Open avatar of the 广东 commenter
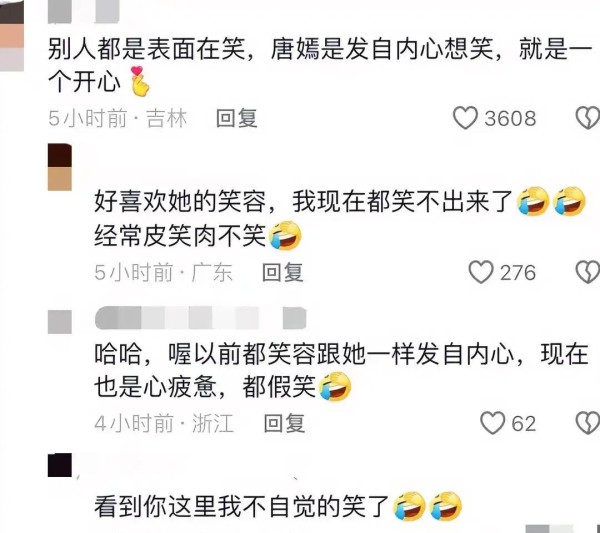Image resolution: width=600 pixels, height=533 pixels. tap(60, 167)
